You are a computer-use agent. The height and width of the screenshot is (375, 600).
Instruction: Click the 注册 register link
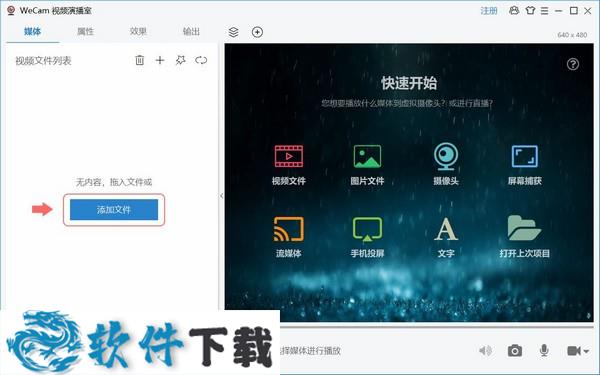[x=489, y=11]
